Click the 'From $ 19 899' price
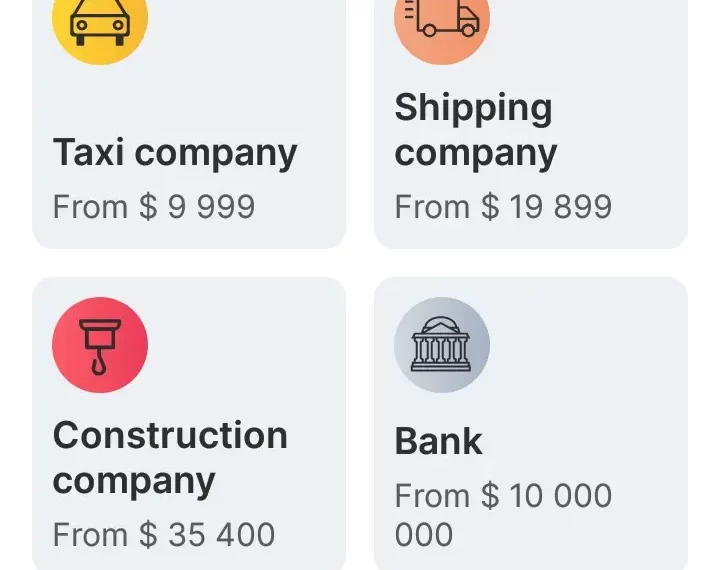The width and height of the screenshot is (720, 570). (503, 207)
